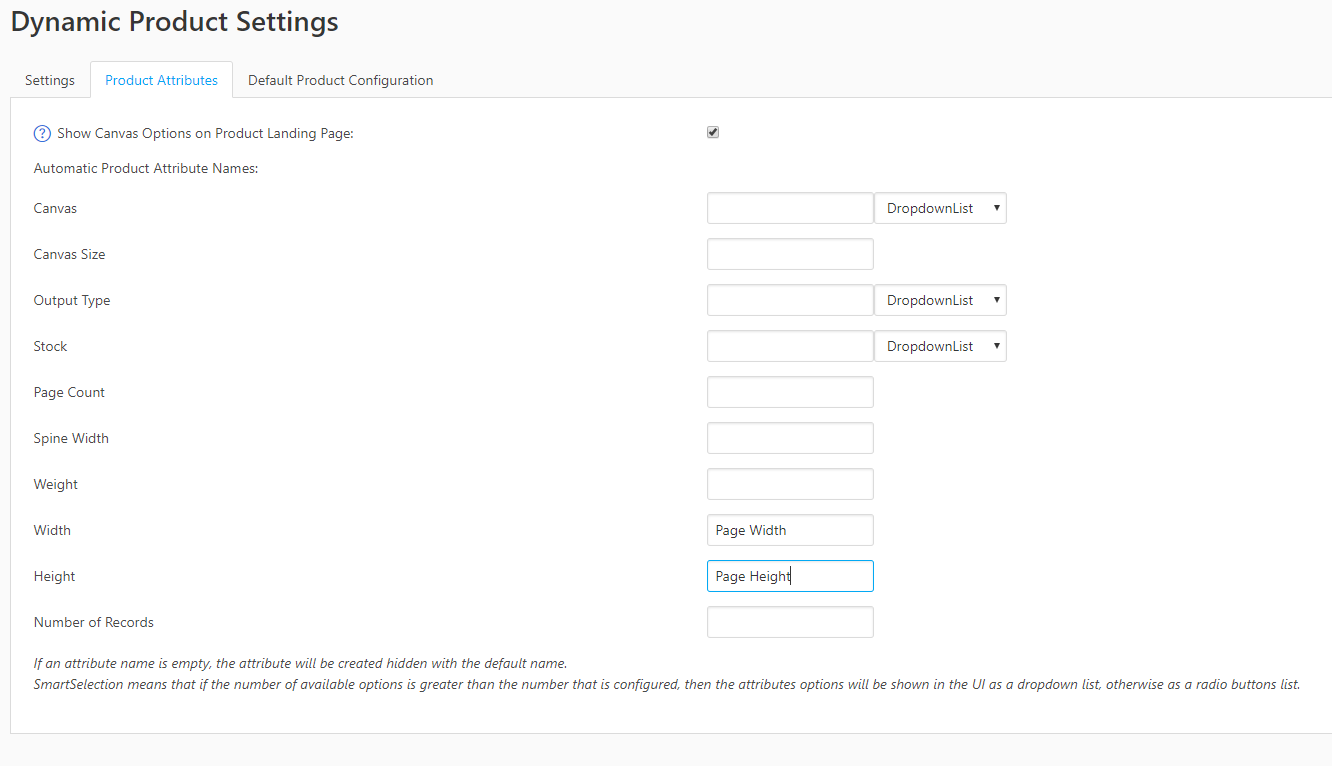Click the help question mark icon

click(x=42, y=133)
